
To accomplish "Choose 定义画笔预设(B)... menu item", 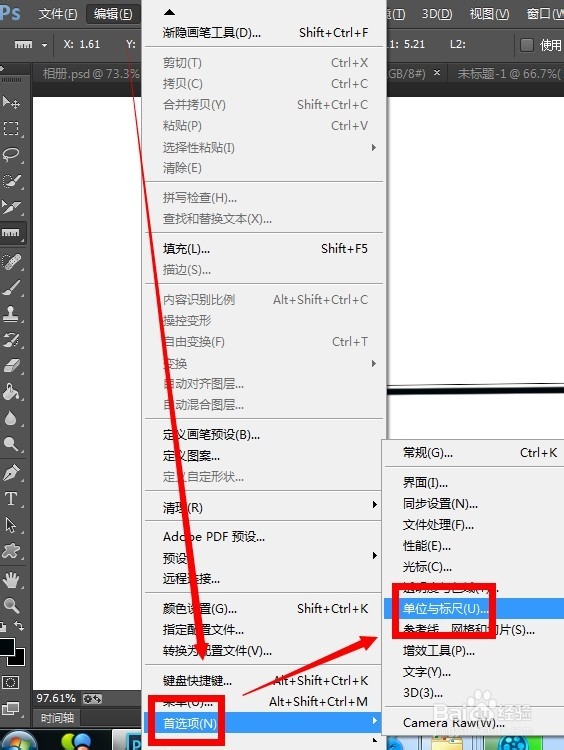I will click(x=264, y=435).
